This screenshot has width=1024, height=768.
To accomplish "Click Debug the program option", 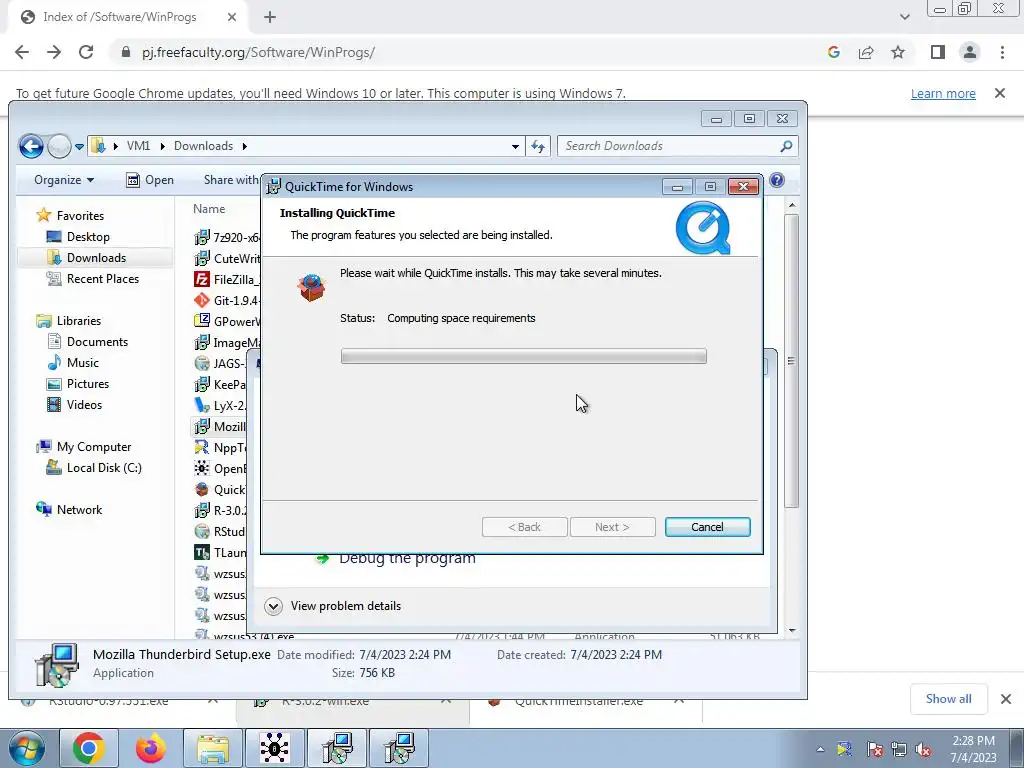I will 408,558.
